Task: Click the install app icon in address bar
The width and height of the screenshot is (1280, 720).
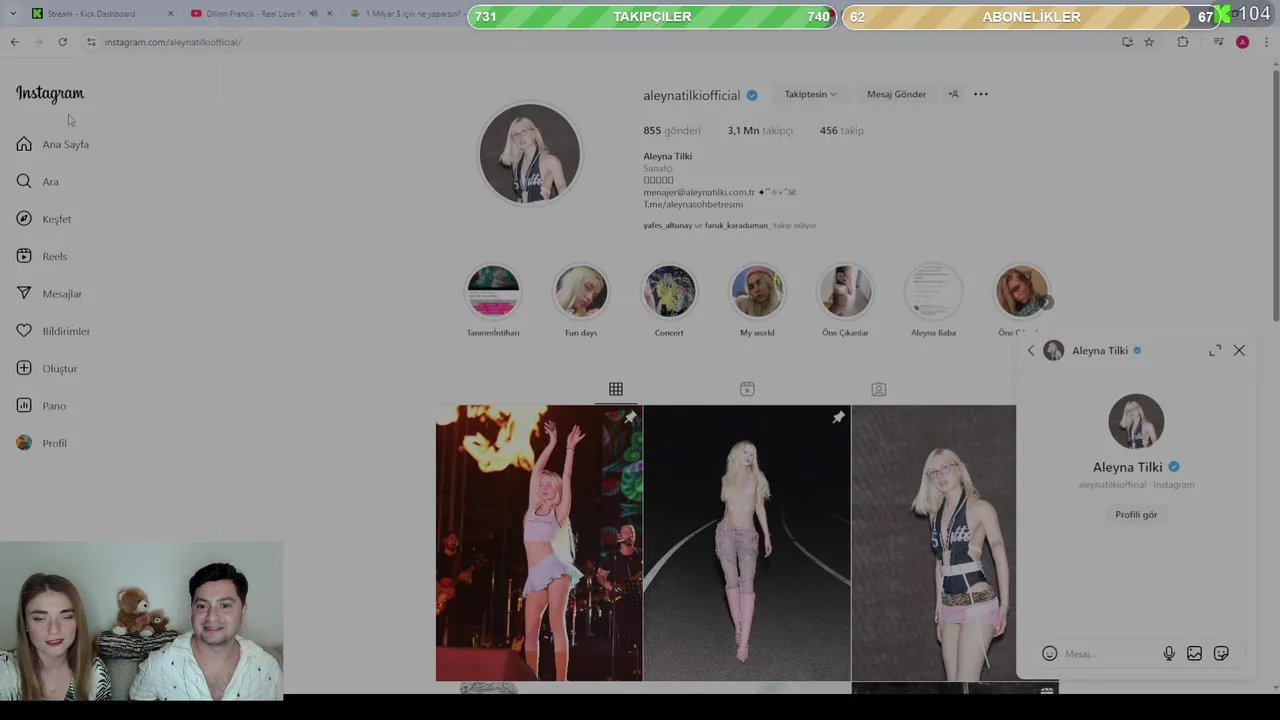Action: pos(1127,42)
